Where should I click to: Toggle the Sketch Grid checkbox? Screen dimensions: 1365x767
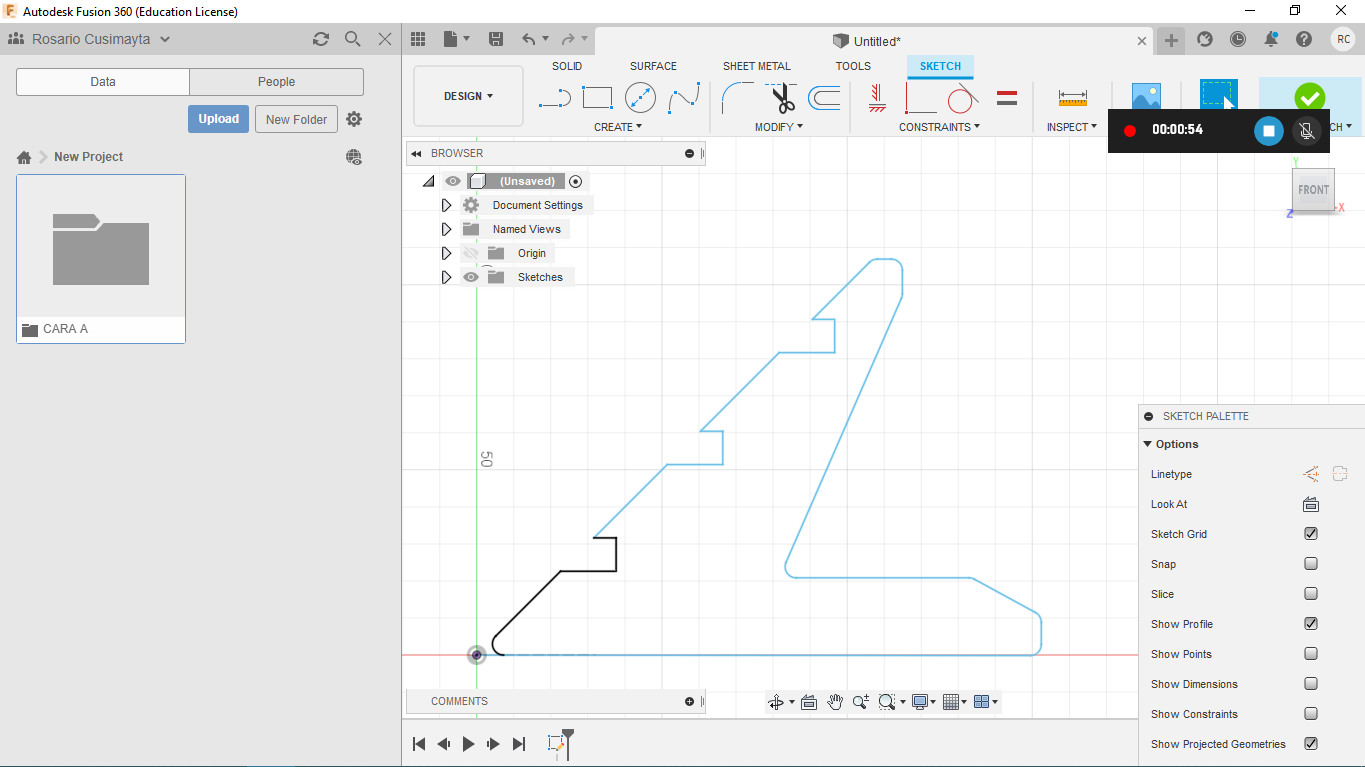pyautogui.click(x=1311, y=534)
